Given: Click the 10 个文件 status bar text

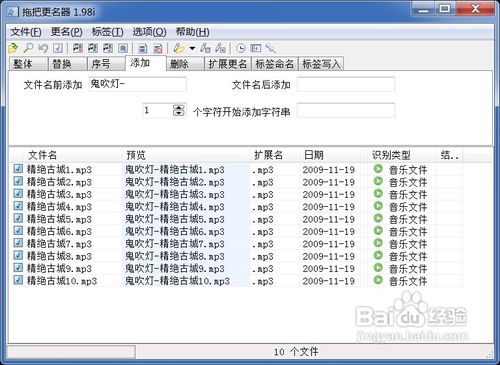Looking at the screenshot, I should [296, 352].
